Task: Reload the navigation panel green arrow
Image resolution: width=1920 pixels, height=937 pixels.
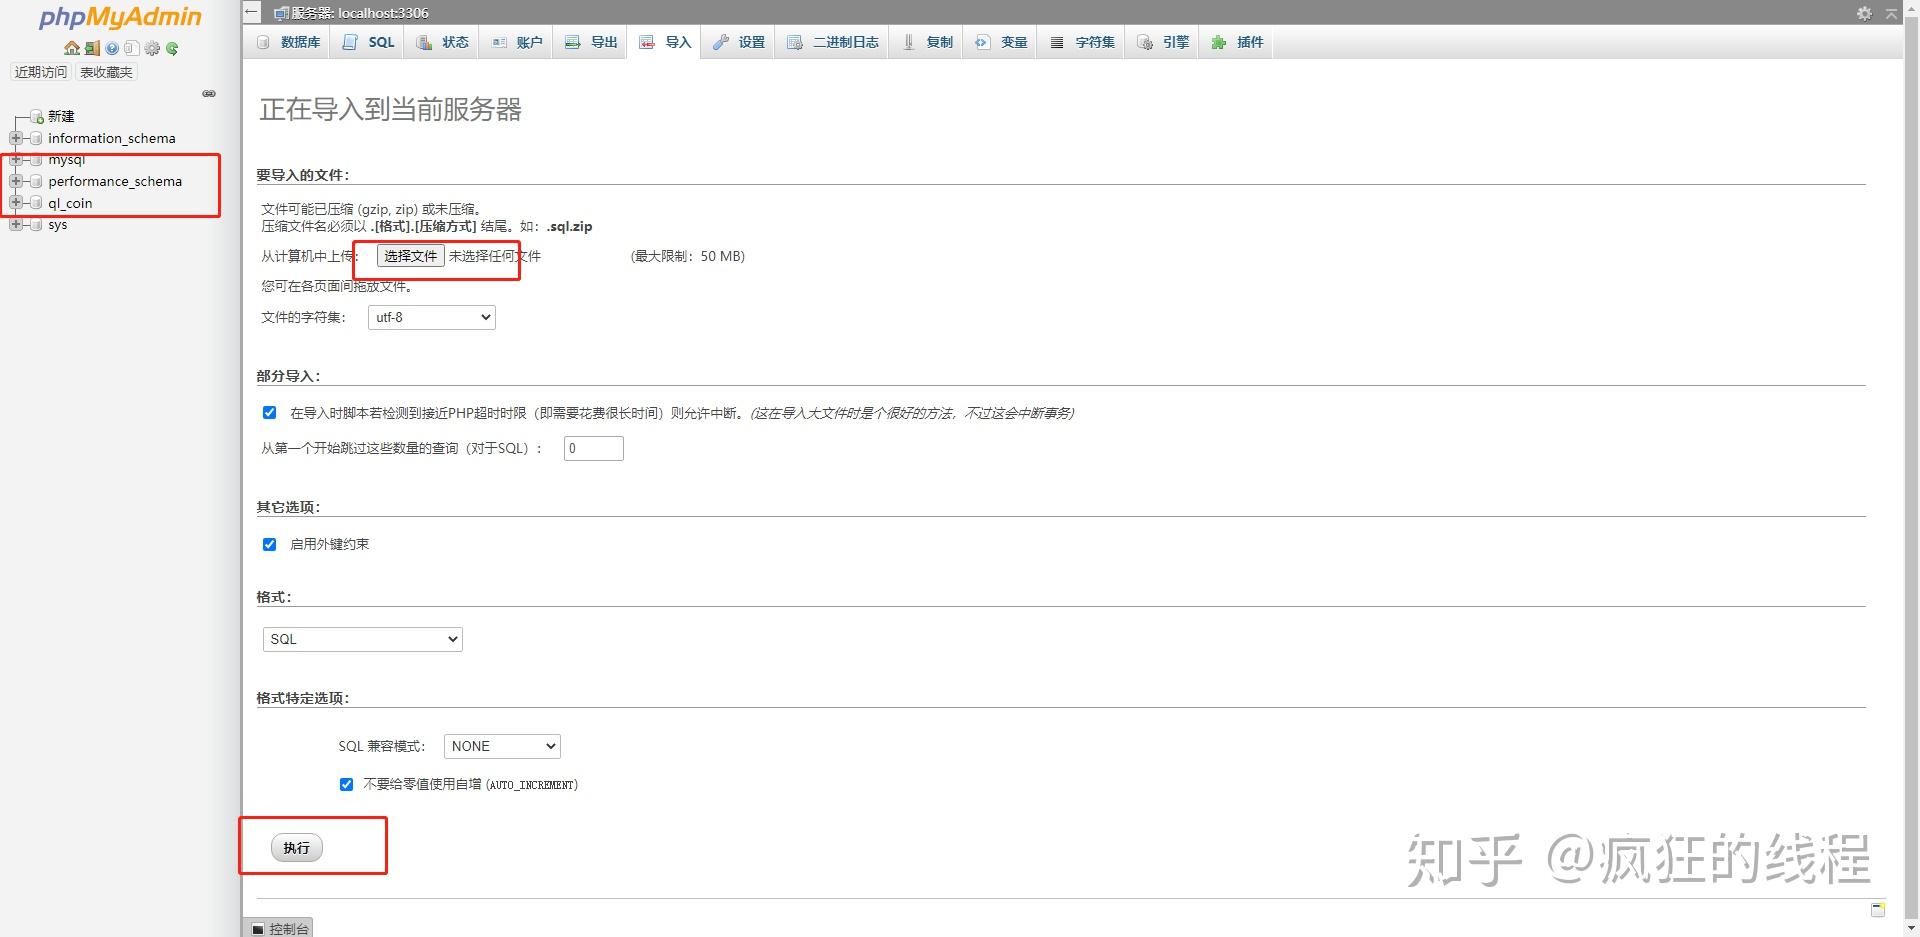Action: tap(172, 48)
